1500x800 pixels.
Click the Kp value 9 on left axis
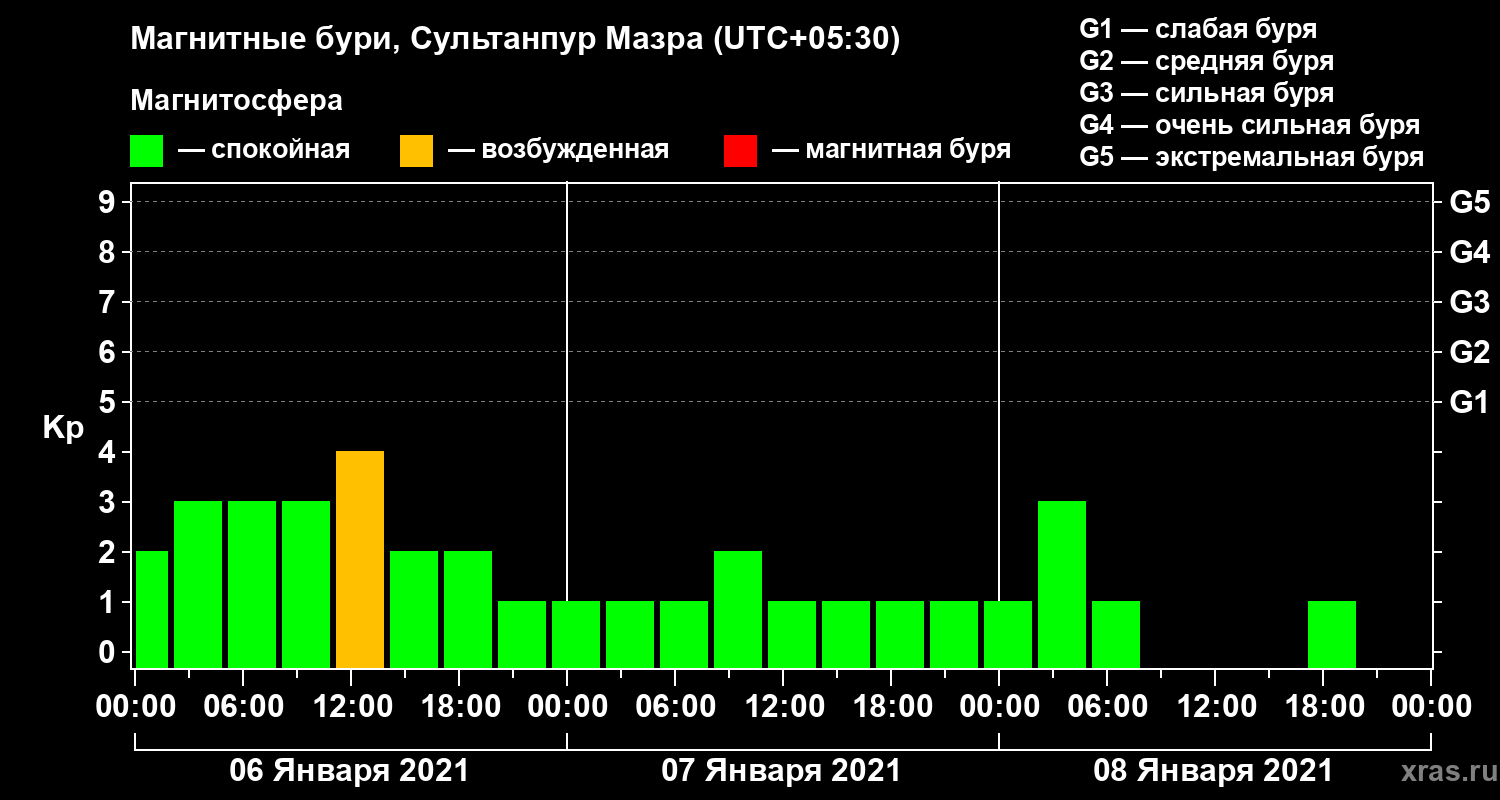coord(109,203)
